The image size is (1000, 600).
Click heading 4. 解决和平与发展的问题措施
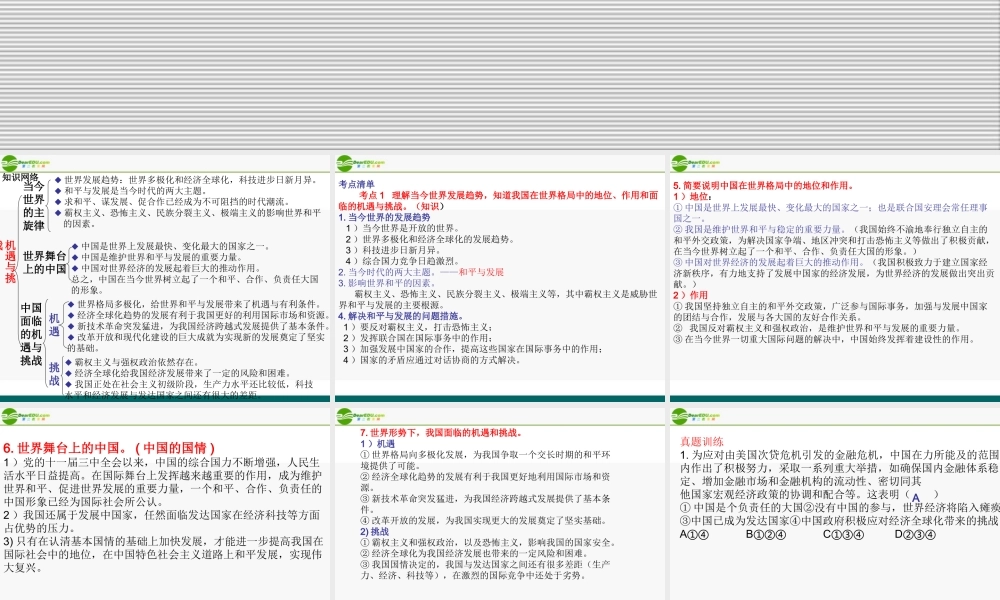click(x=401, y=316)
